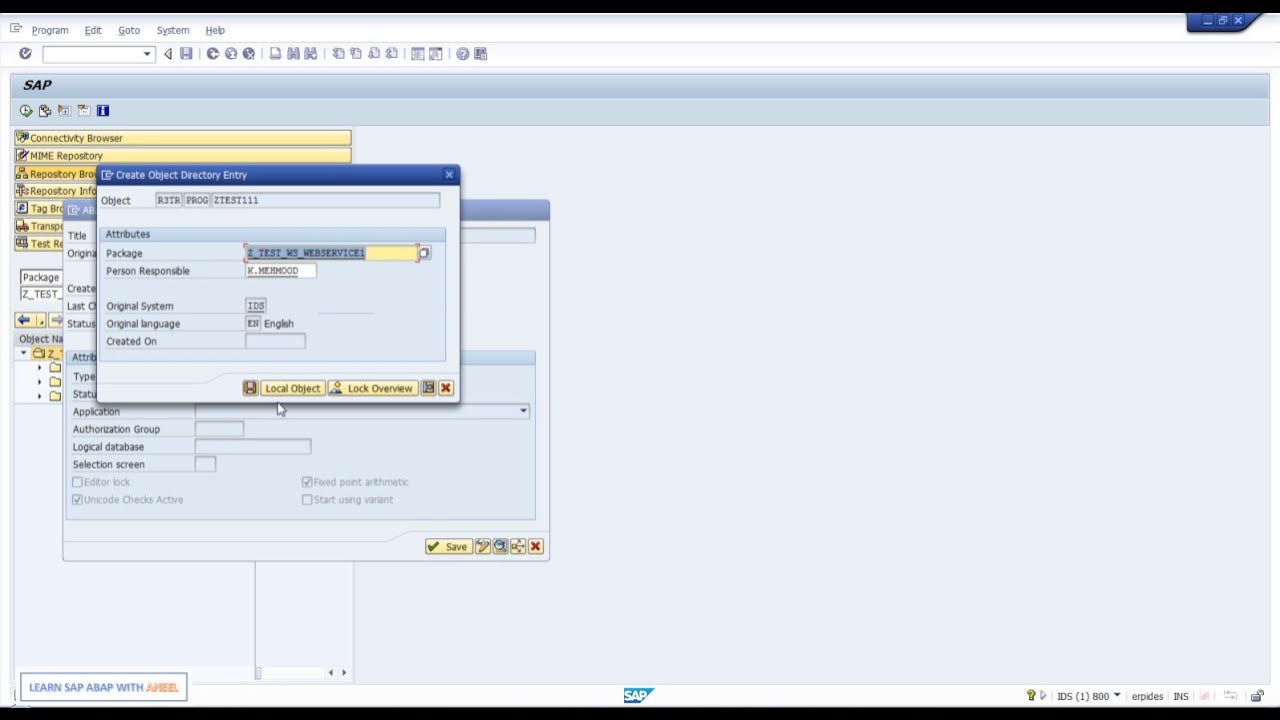This screenshot has width=1280, height=720.
Task: Click the Lock Overview button
Action: click(x=372, y=388)
